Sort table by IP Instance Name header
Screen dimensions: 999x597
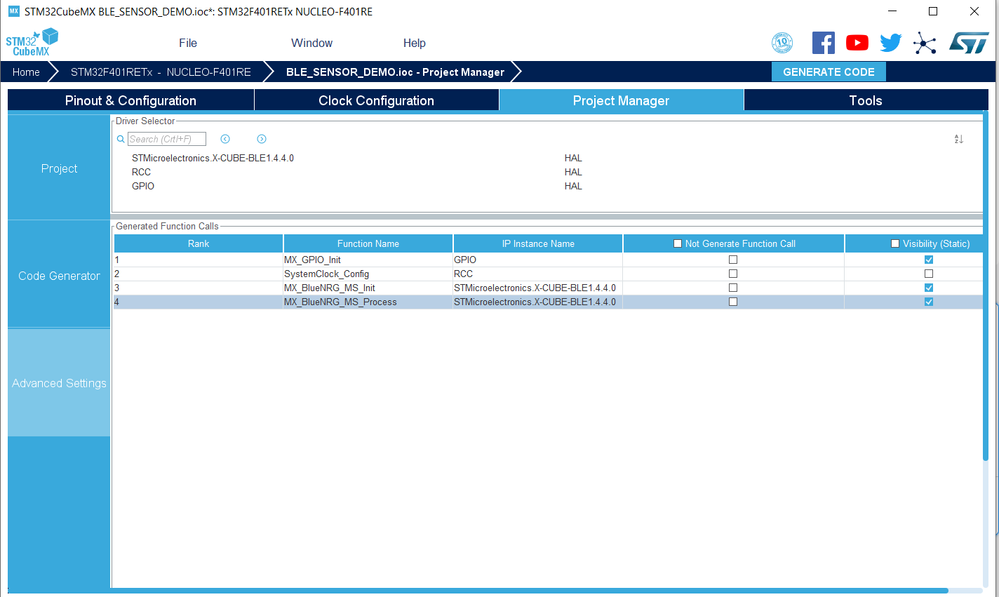coord(538,243)
